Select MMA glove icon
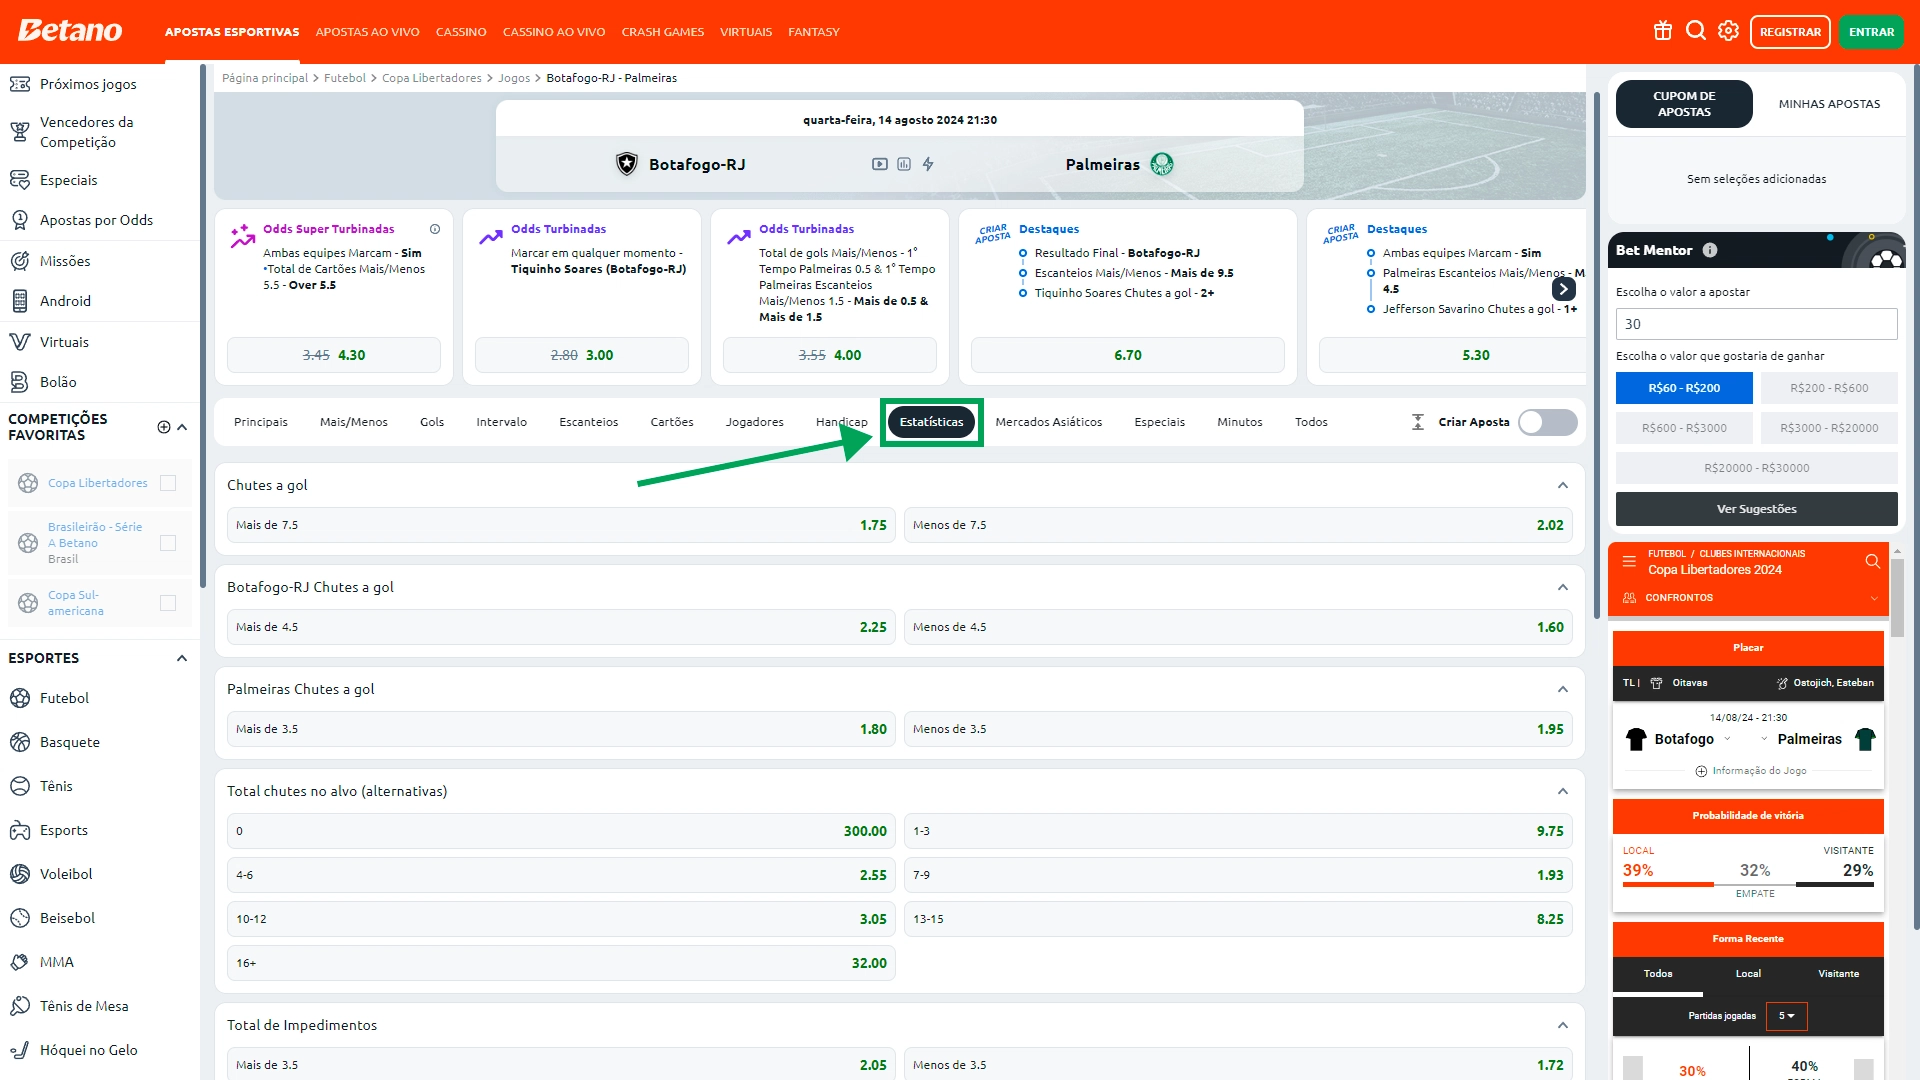1920x1080 pixels. click(x=20, y=962)
